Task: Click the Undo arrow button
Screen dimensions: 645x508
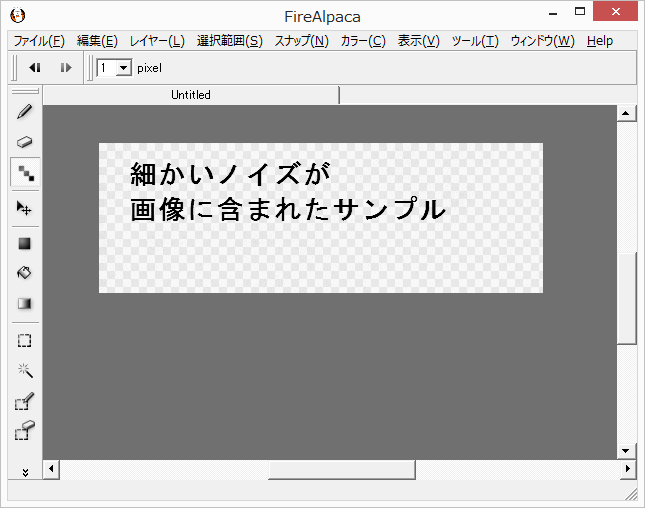Action: point(35,67)
